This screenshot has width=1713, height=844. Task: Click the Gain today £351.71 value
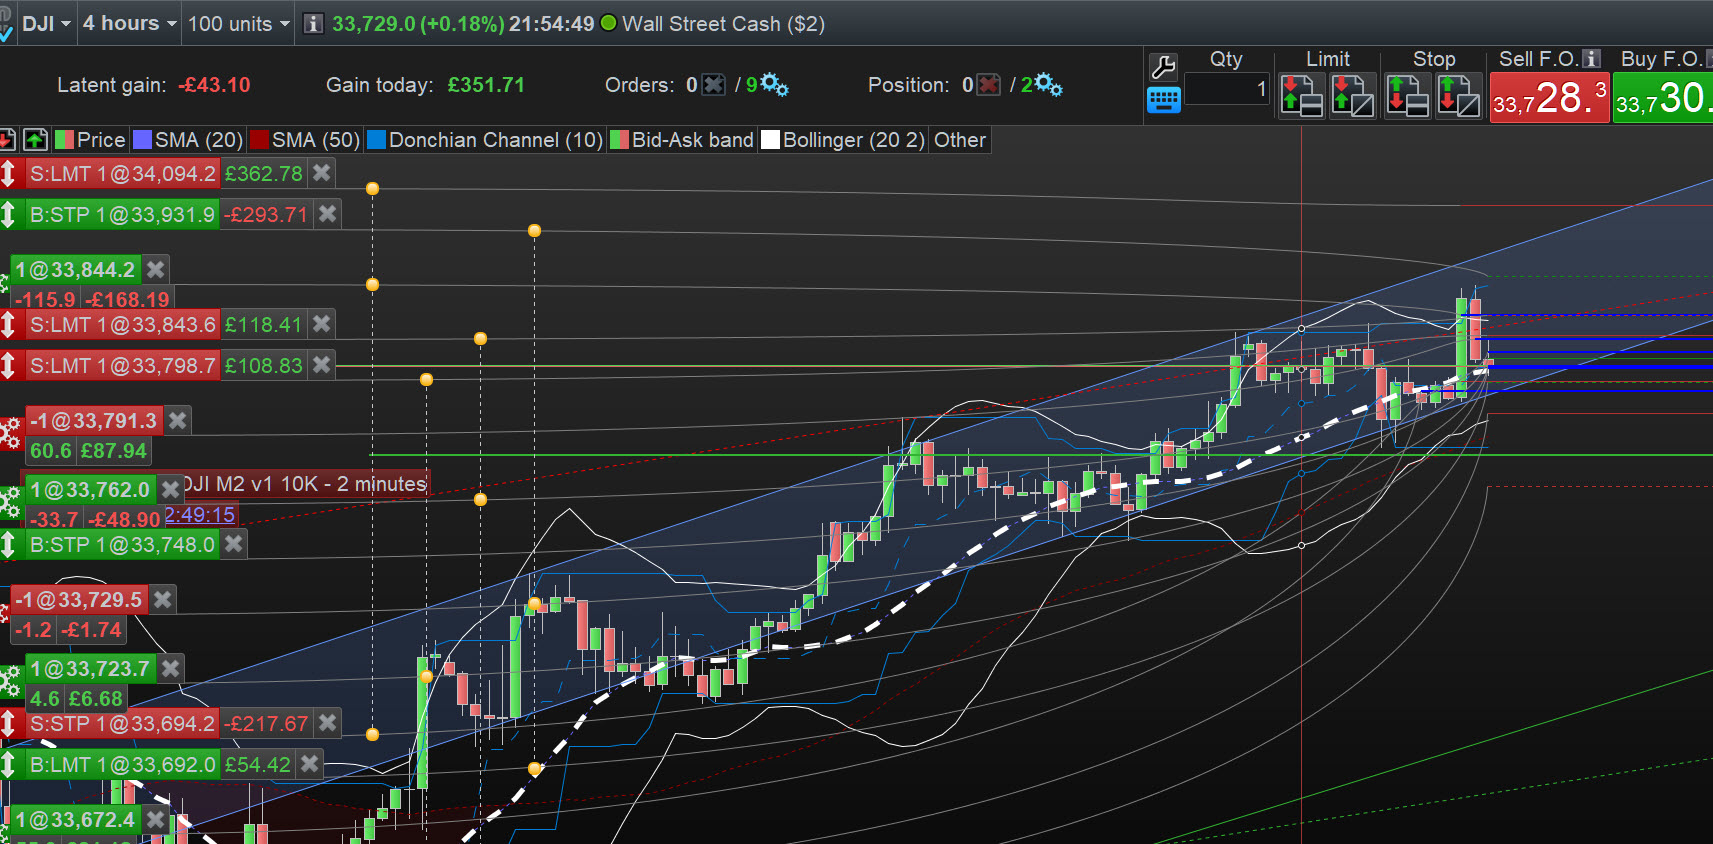pyautogui.click(x=486, y=85)
